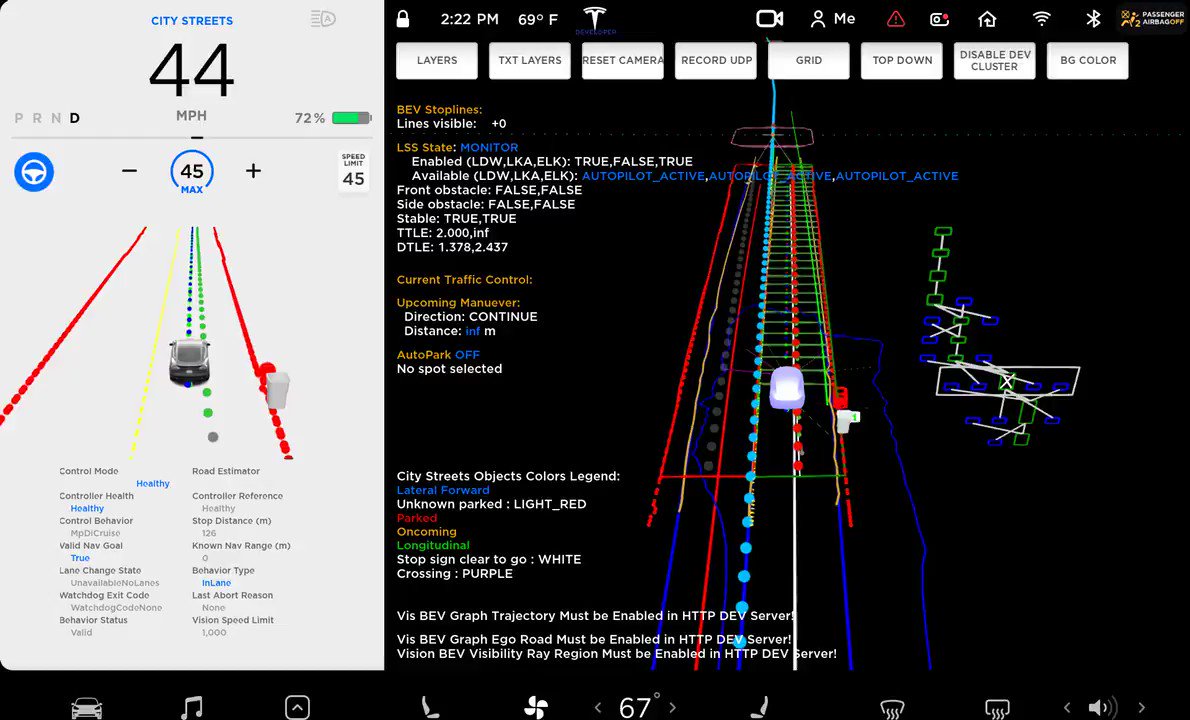Screen dimensions: 1190x720
Task: Tap the trash can object in visualization
Action: pos(277,390)
